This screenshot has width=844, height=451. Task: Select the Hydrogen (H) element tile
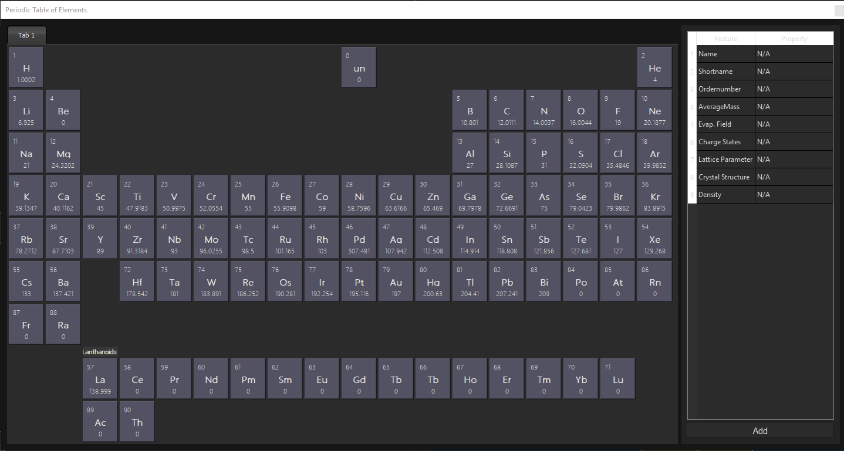coord(26,67)
